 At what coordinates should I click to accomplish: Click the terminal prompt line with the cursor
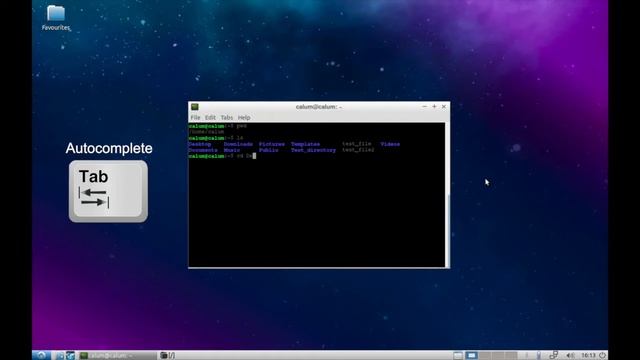[222, 156]
